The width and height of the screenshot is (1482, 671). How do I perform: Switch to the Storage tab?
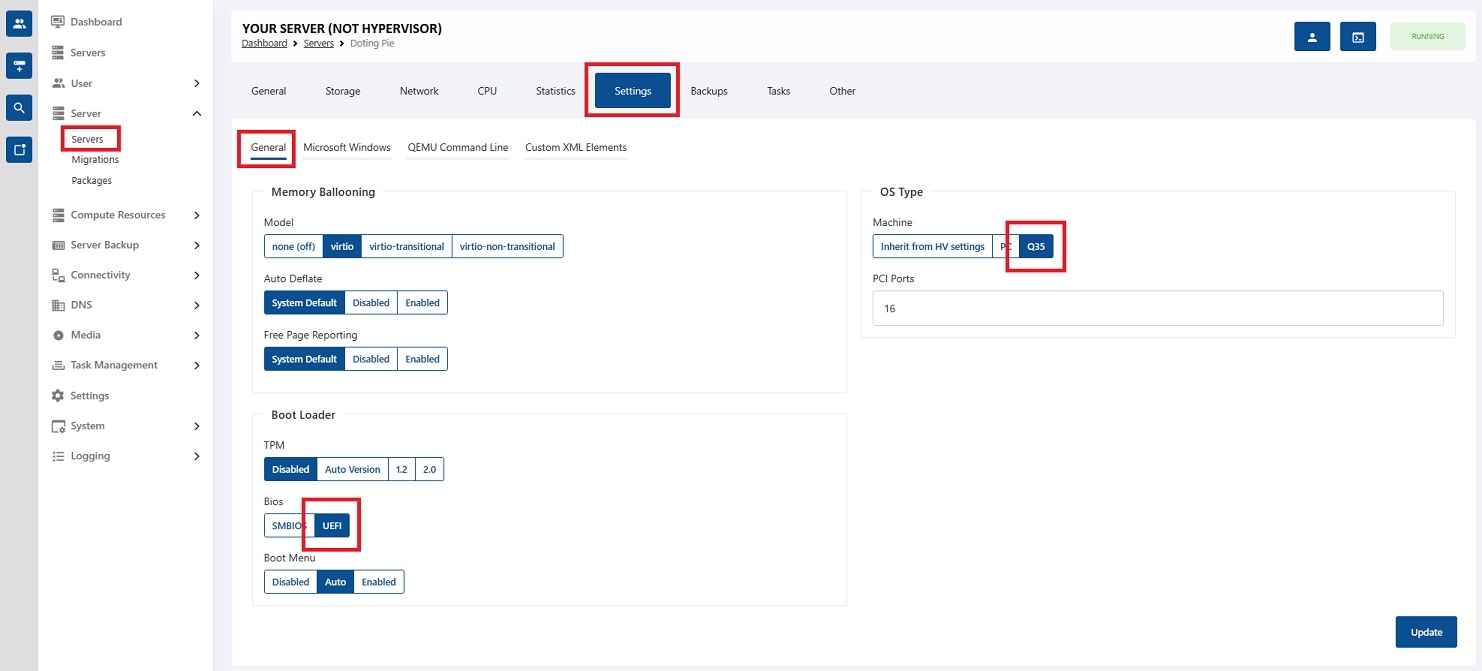(x=343, y=91)
